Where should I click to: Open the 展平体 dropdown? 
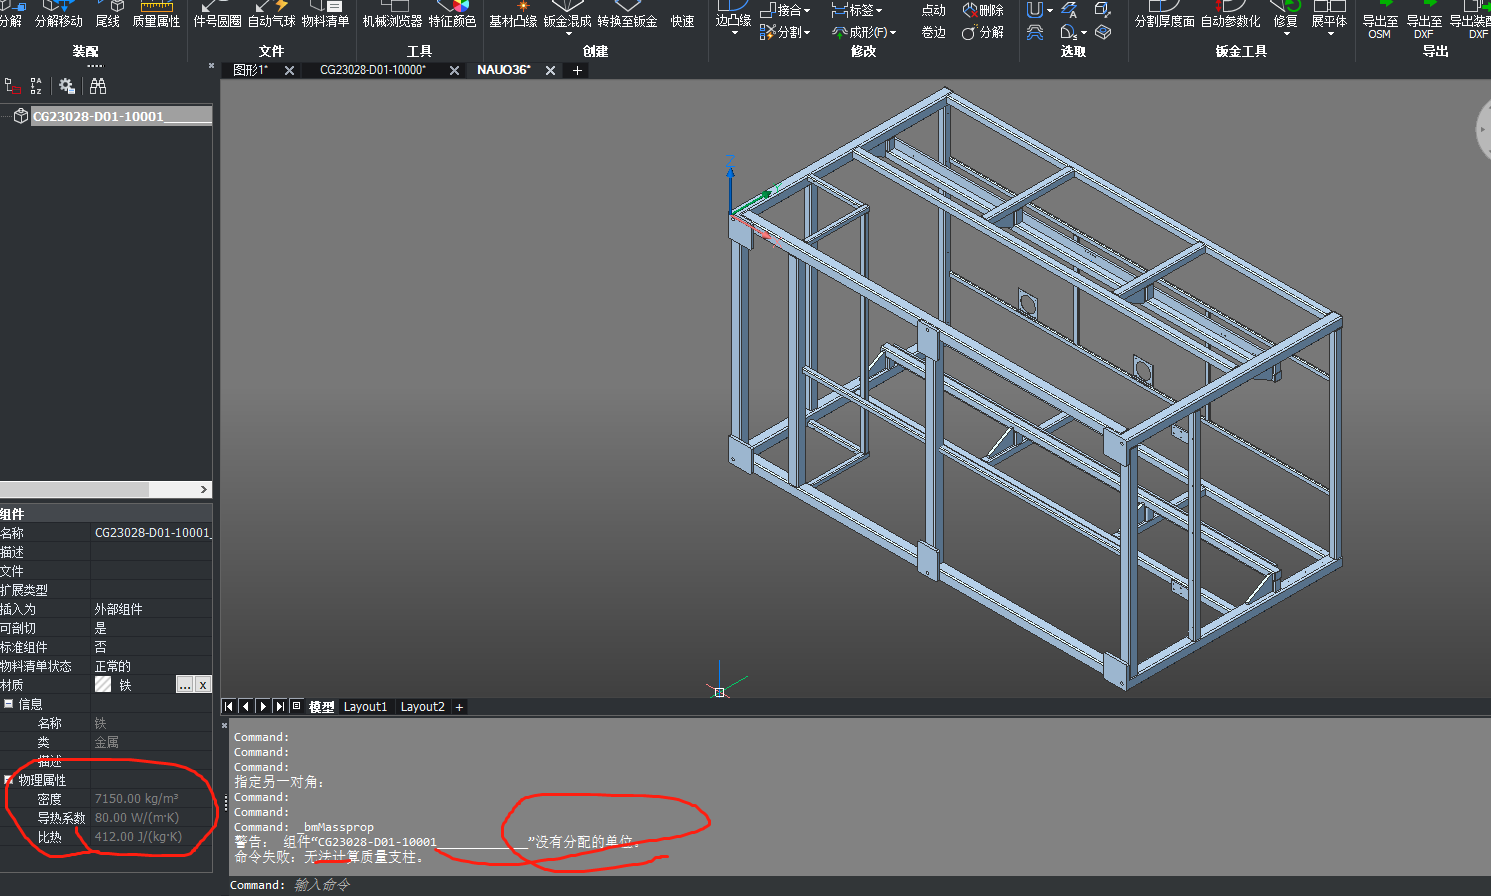tap(1330, 34)
